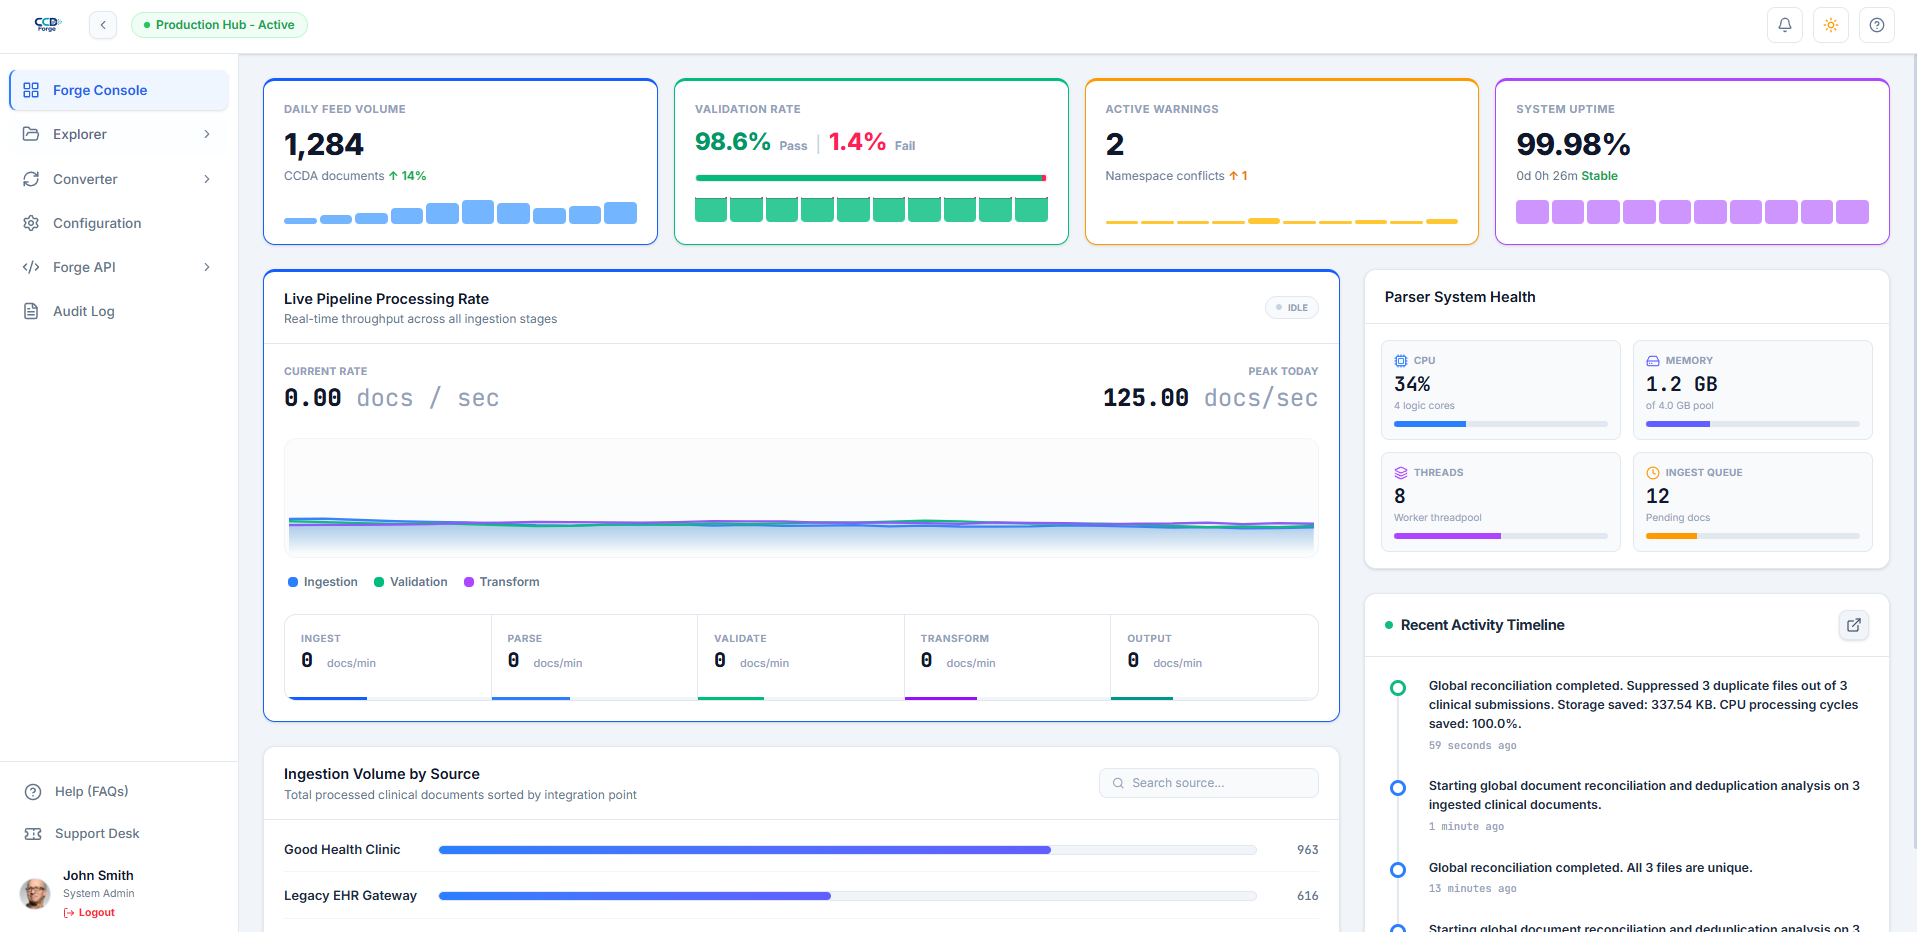Viewport: 1917px width, 932px height.
Task: Expand the Explorer submenu chevron
Action: [207, 134]
